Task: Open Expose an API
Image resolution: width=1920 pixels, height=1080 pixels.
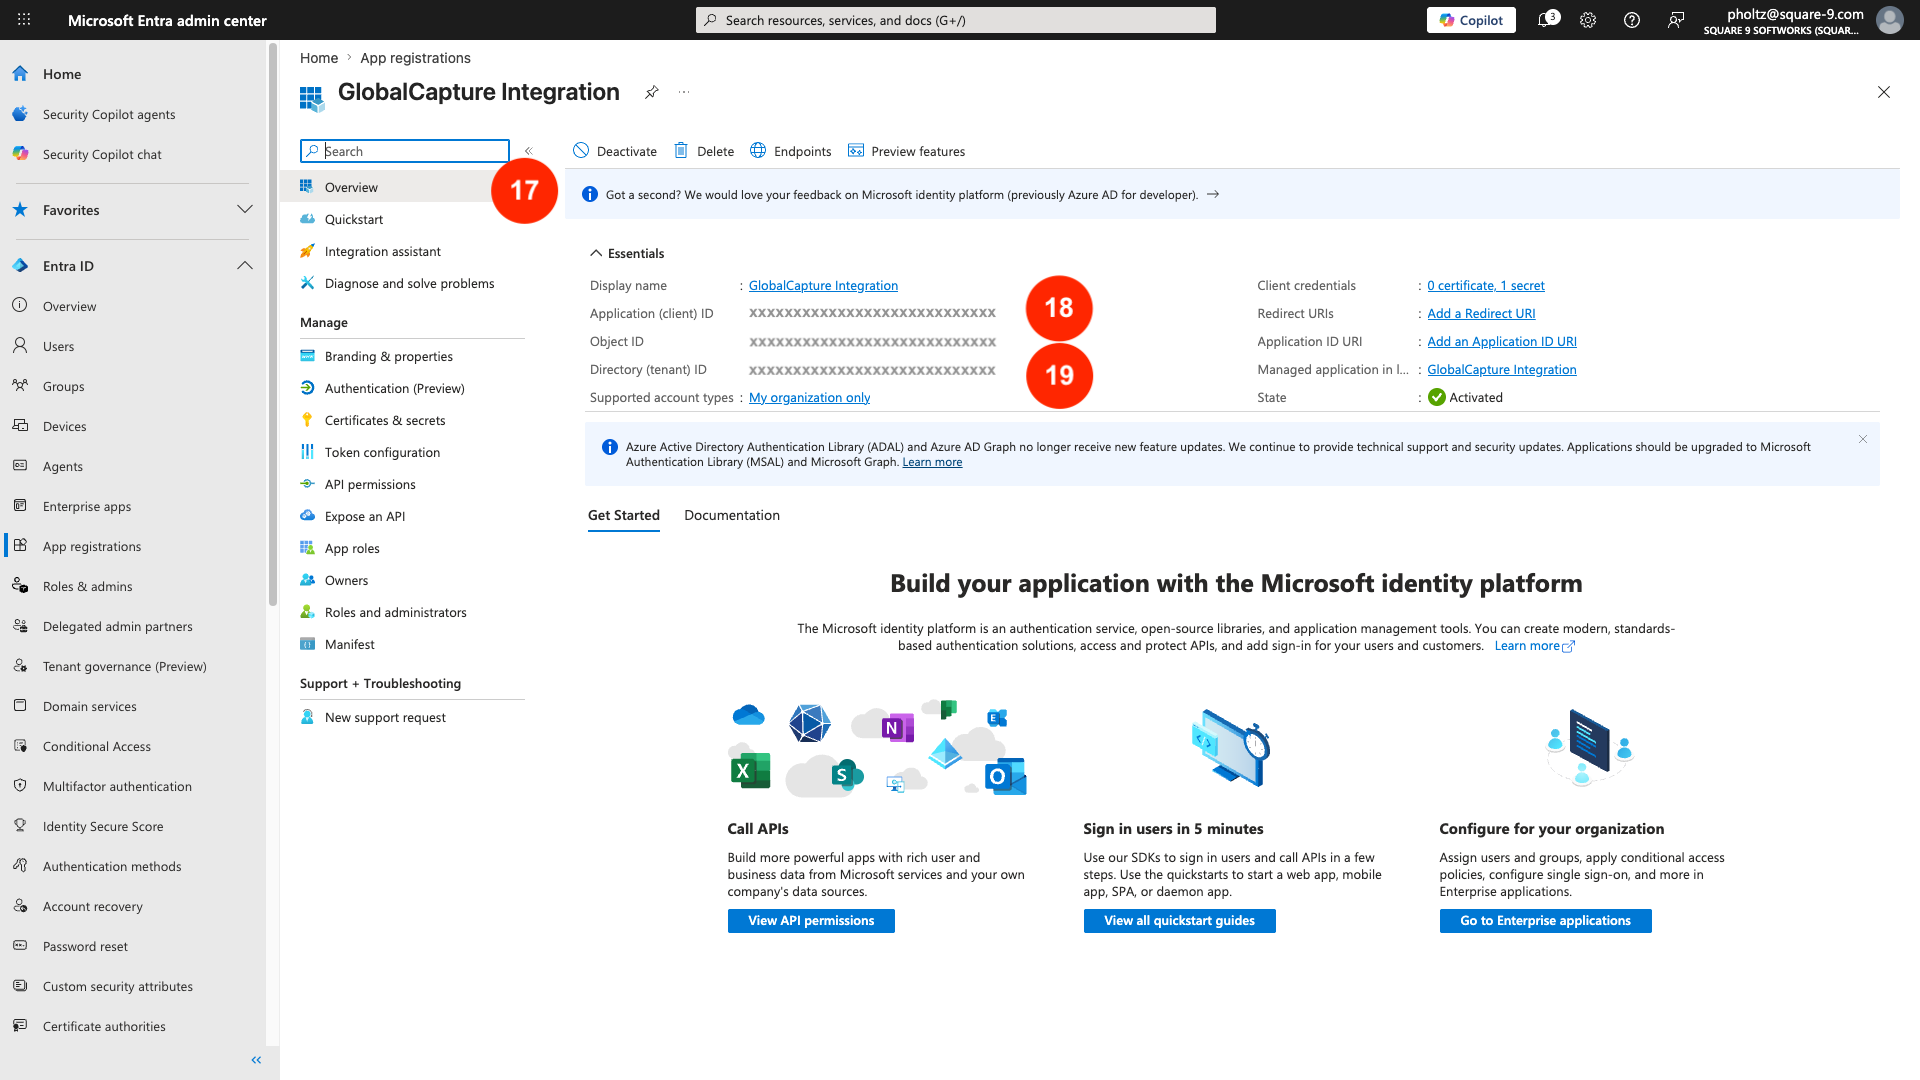Action: 365,516
